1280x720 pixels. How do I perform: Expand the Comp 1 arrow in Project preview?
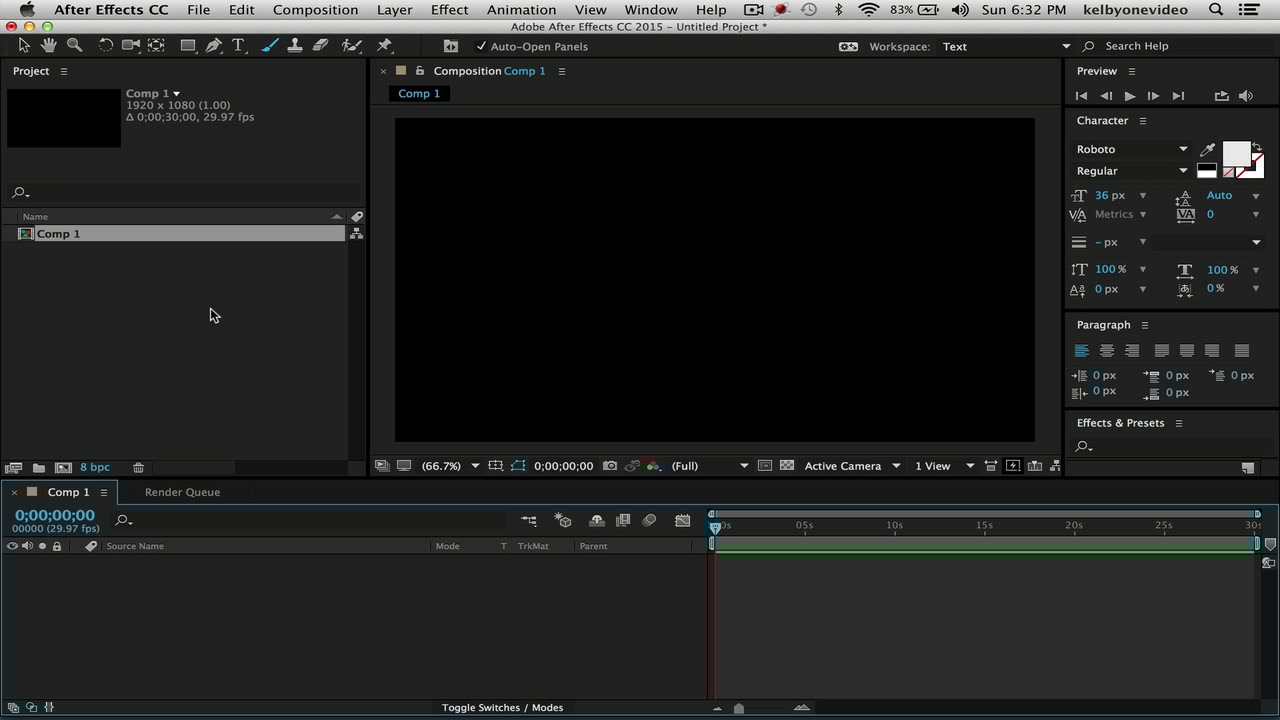[x=177, y=94]
